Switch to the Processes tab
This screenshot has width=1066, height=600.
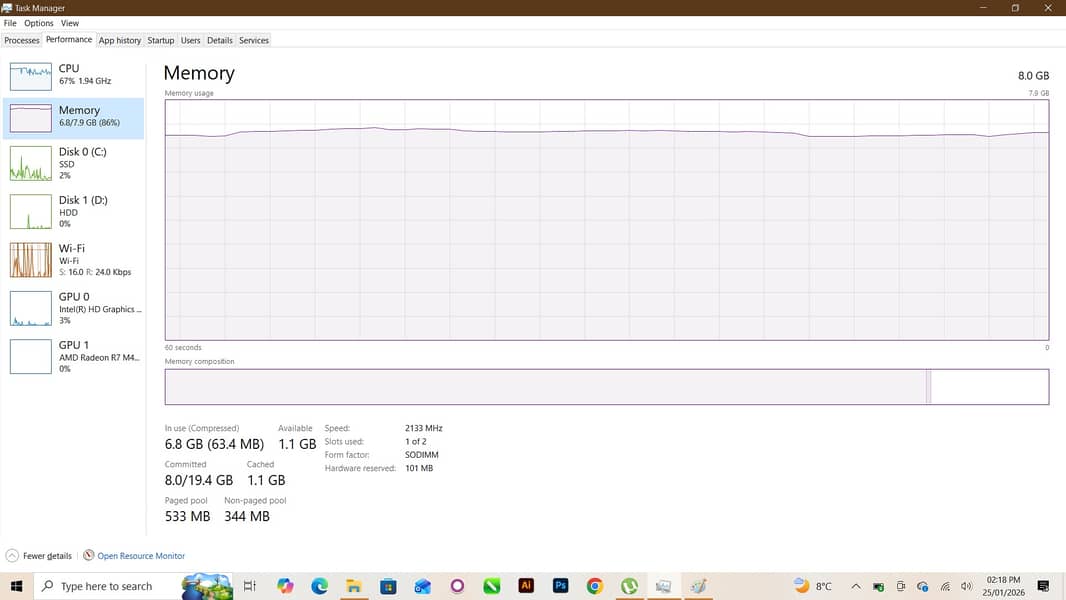coord(21,40)
